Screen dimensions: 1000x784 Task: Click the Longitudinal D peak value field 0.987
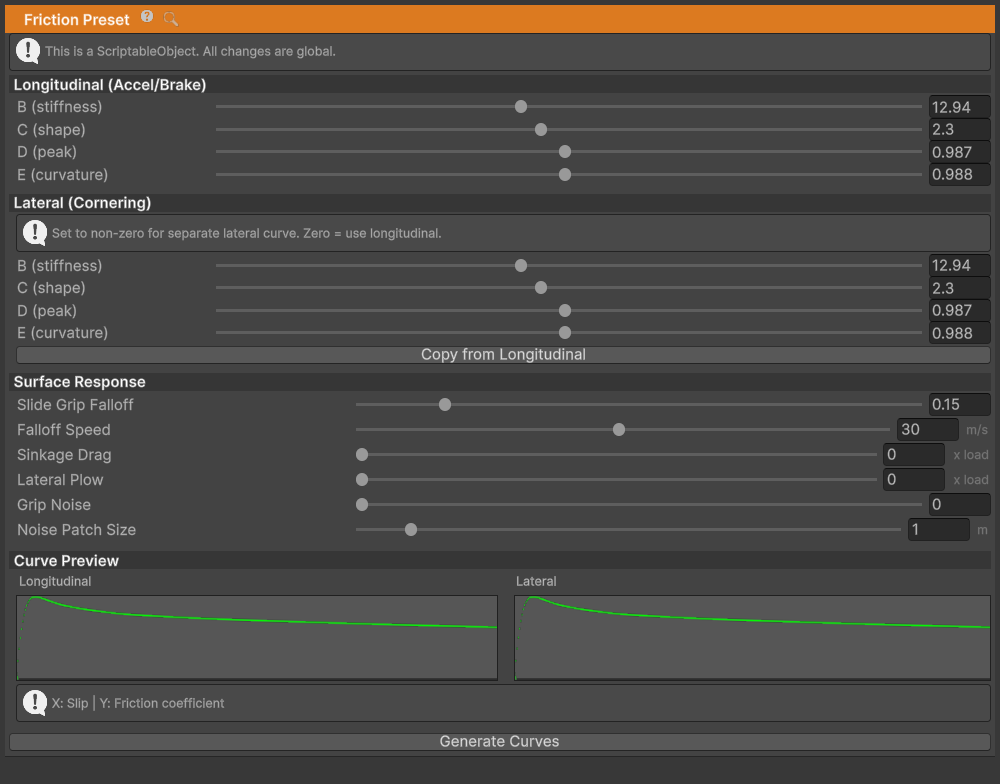[x=959, y=152]
